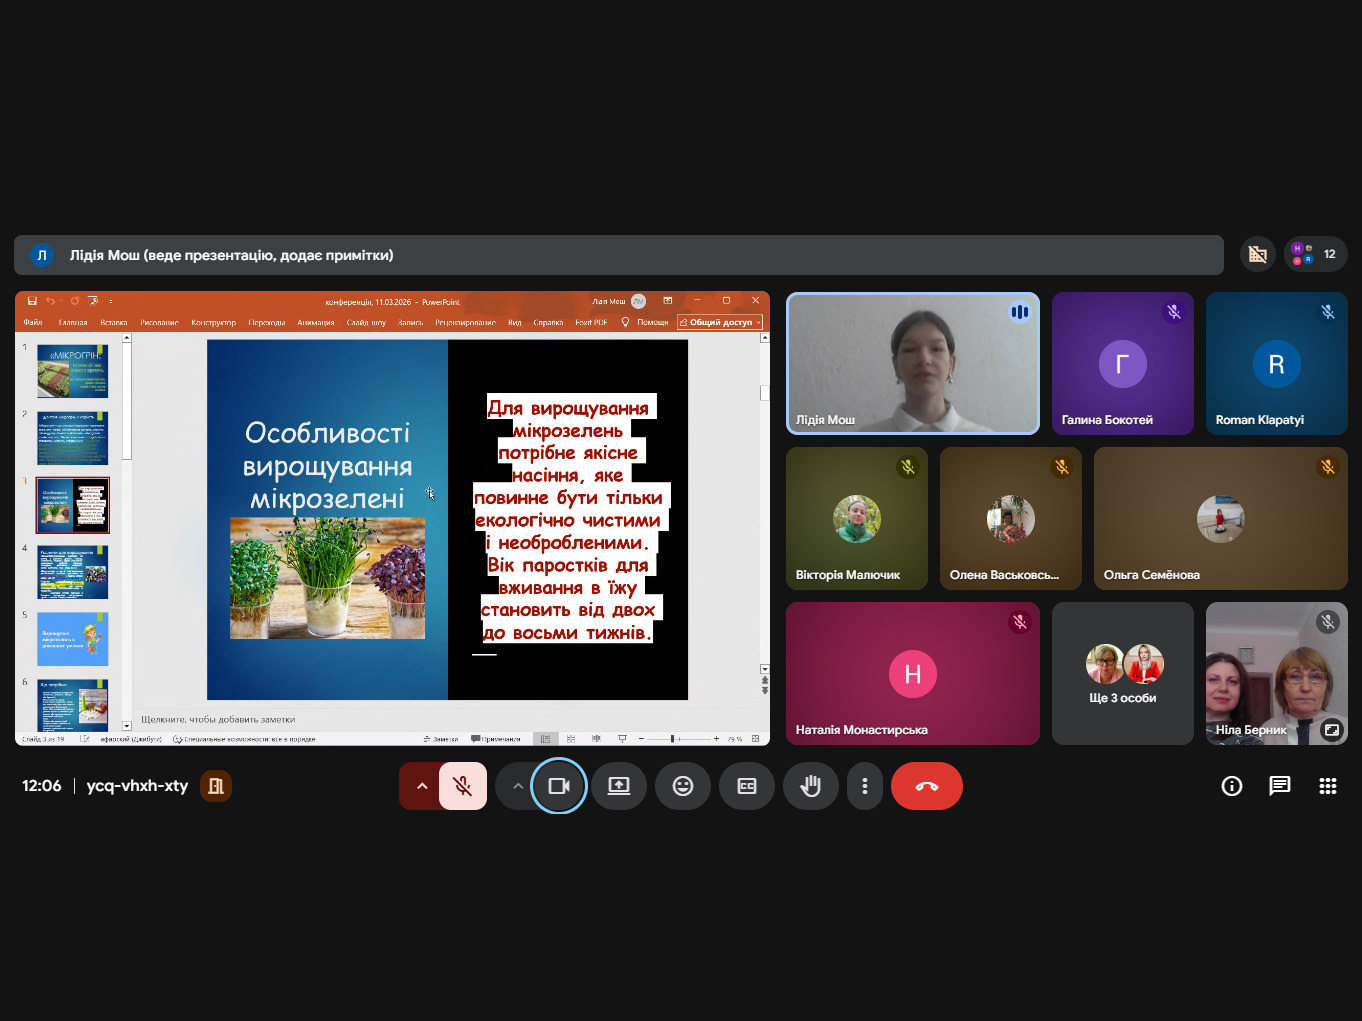Click muted mic icon on Наталія Монастирська tile
1362x1021 pixels.
tap(1020, 622)
